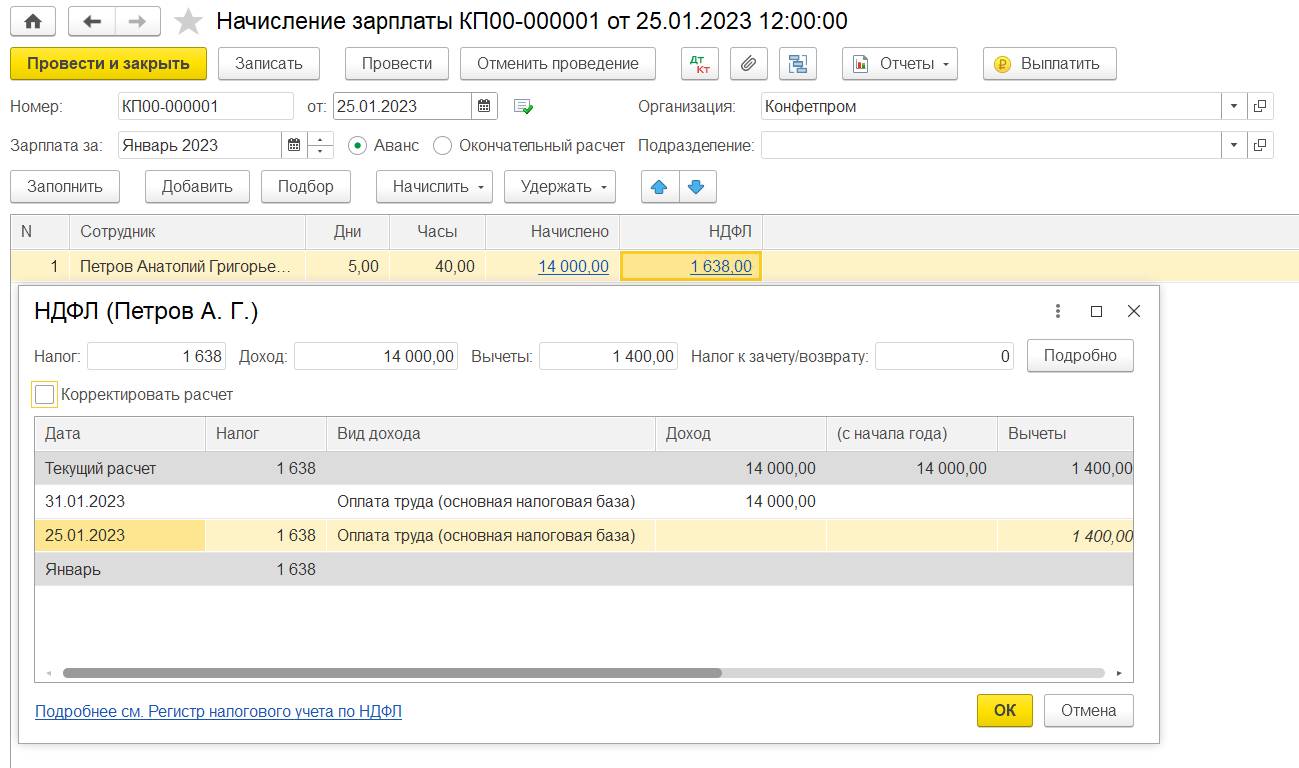Screen dimensions: 1299x768
Task: Select the Аванс radio button
Action: click(357, 146)
